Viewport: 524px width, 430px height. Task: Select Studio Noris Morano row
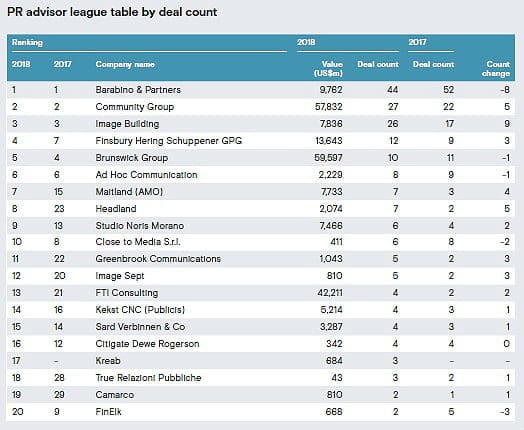click(261, 226)
